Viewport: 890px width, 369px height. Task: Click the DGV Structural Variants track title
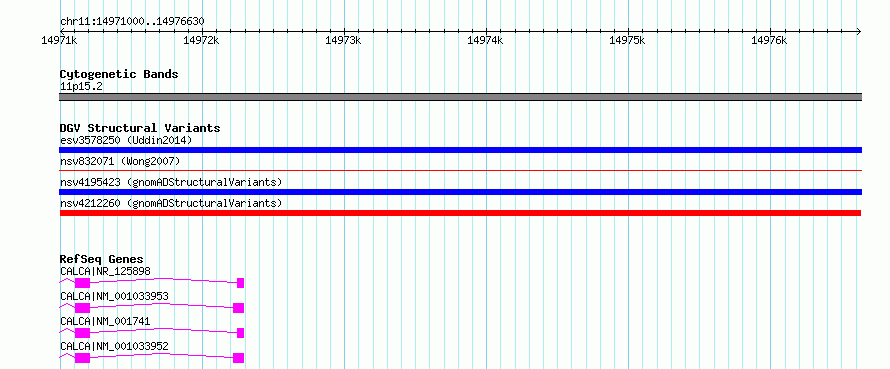[x=140, y=128]
